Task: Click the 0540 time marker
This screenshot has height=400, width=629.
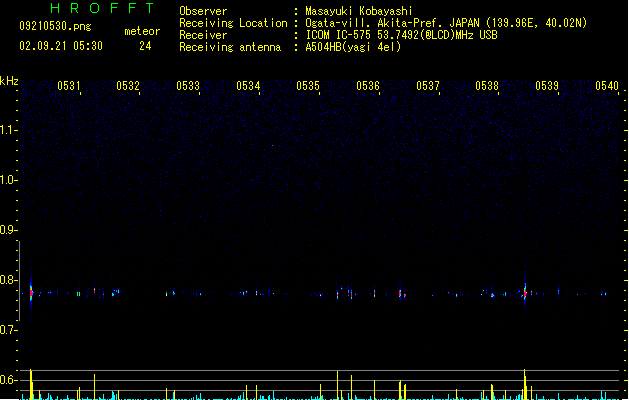Action: (x=607, y=86)
